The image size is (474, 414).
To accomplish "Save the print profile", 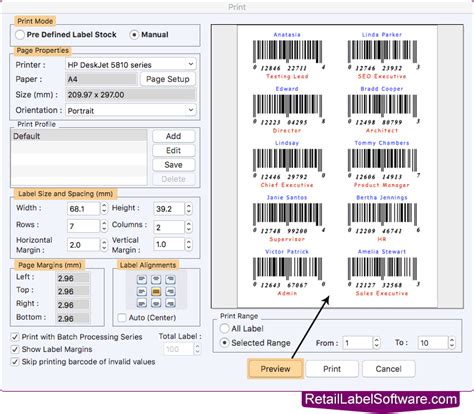I will [x=173, y=165].
